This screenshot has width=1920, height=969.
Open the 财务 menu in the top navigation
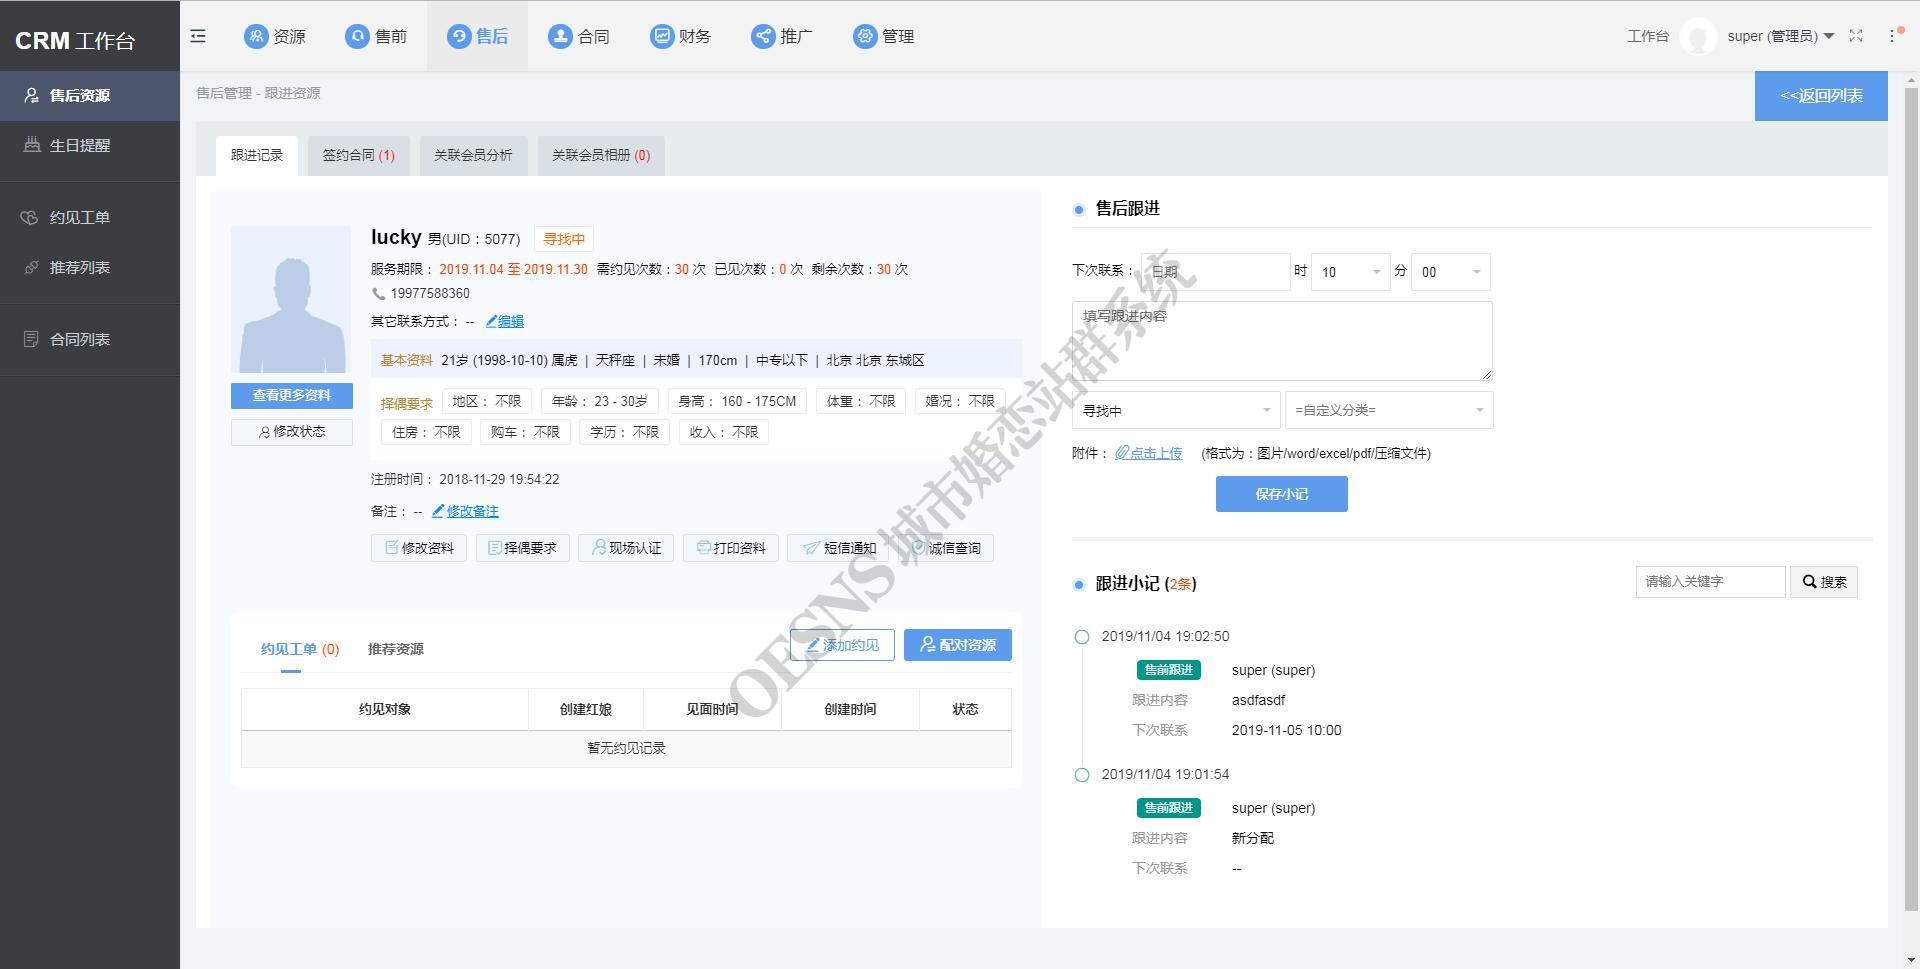pyautogui.click(x=680, y=36)
